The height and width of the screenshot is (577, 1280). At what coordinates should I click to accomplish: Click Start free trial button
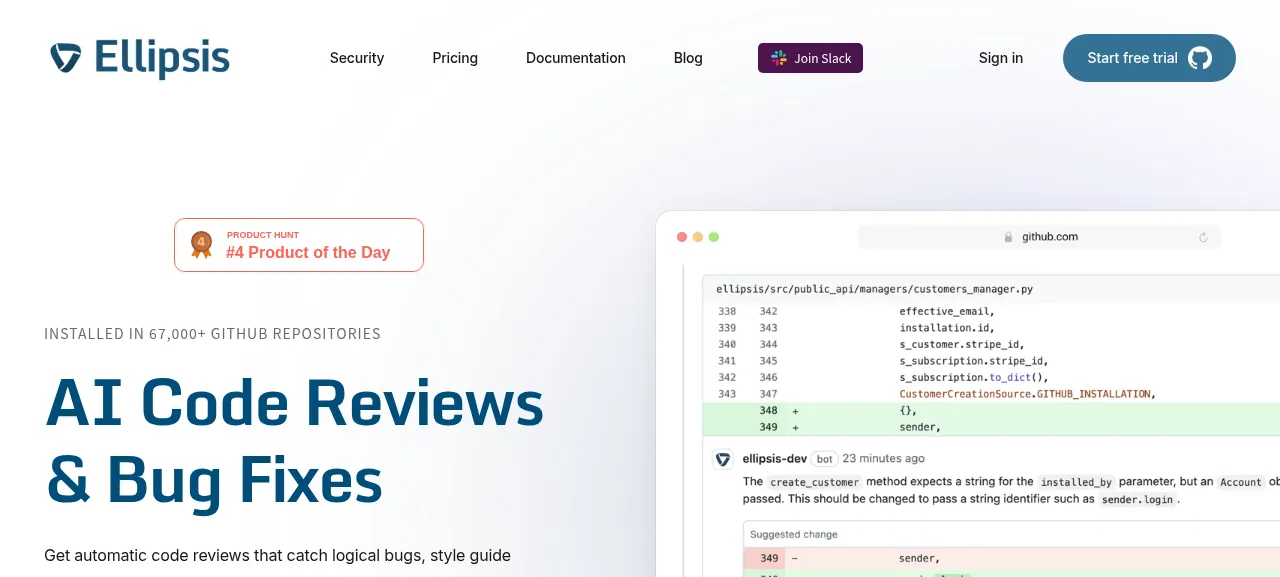point(1149,58)
